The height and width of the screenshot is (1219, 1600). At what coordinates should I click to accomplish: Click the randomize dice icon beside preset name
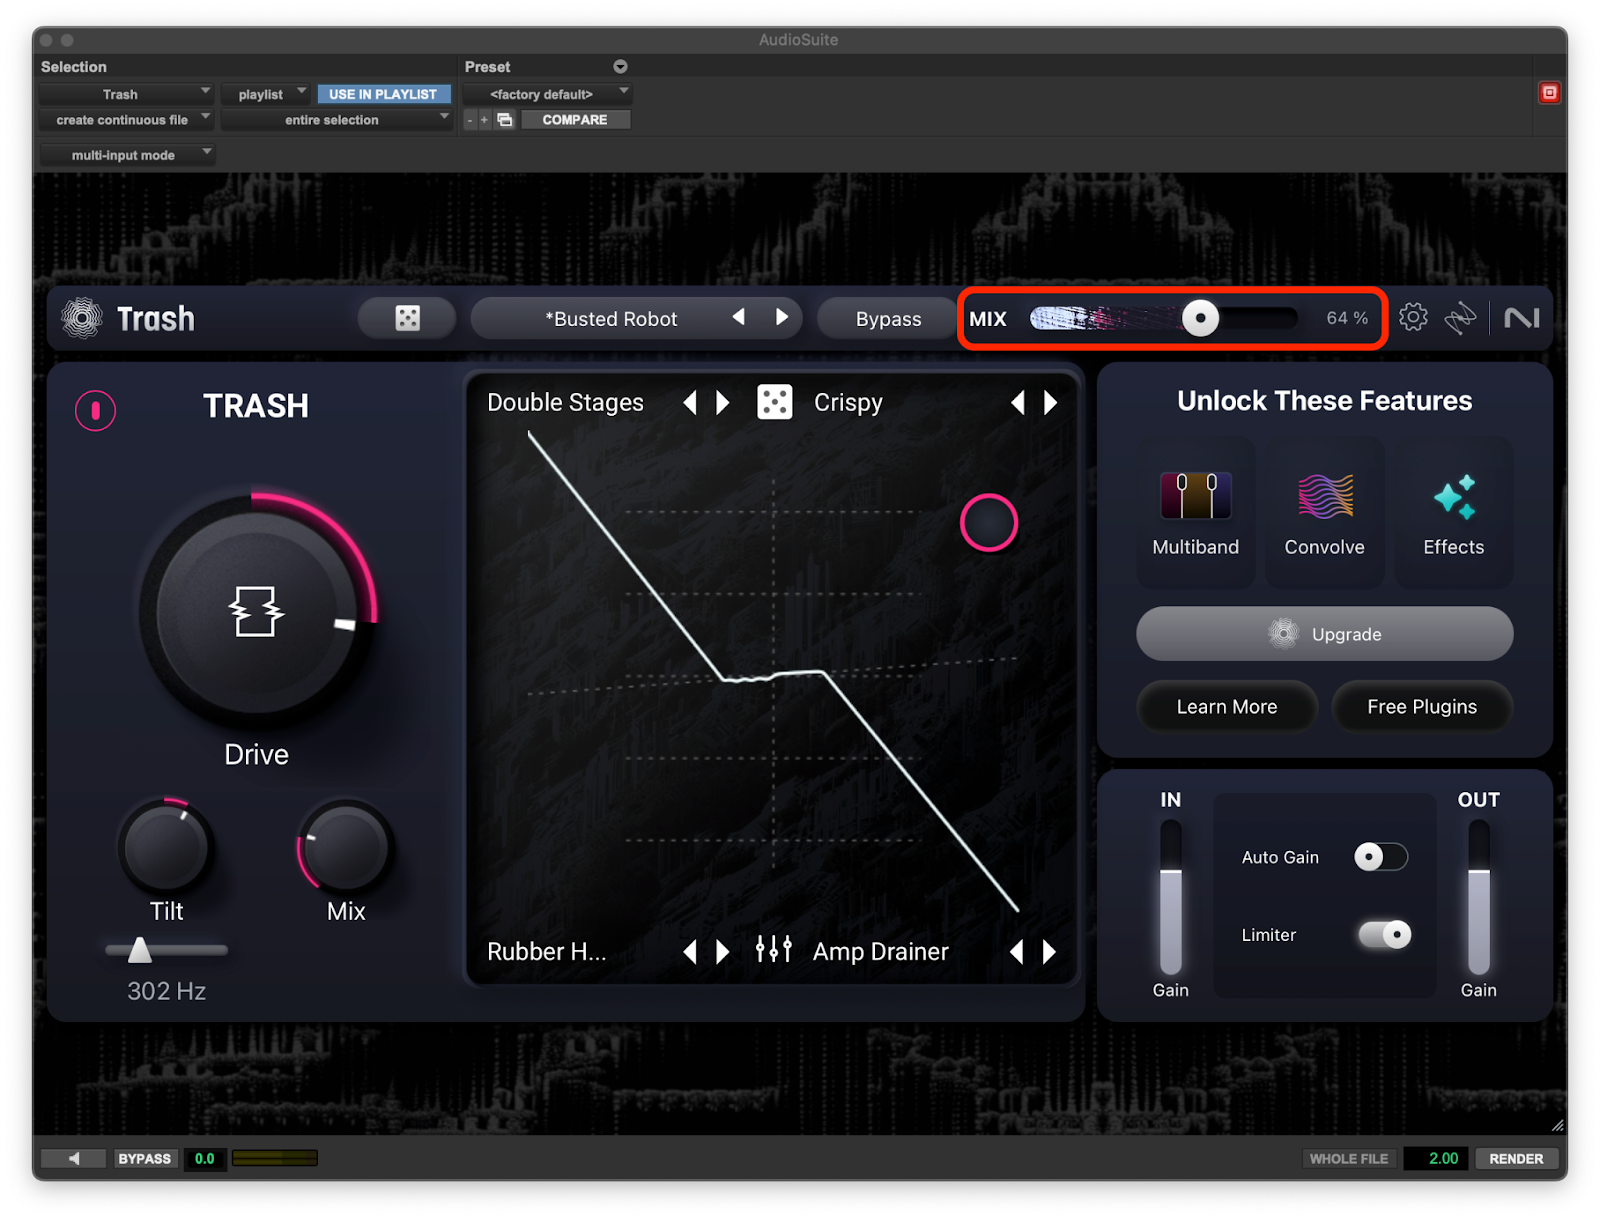click(x=407, y=318)
